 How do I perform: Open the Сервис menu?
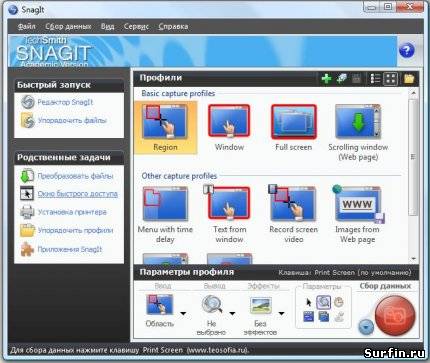136,26
